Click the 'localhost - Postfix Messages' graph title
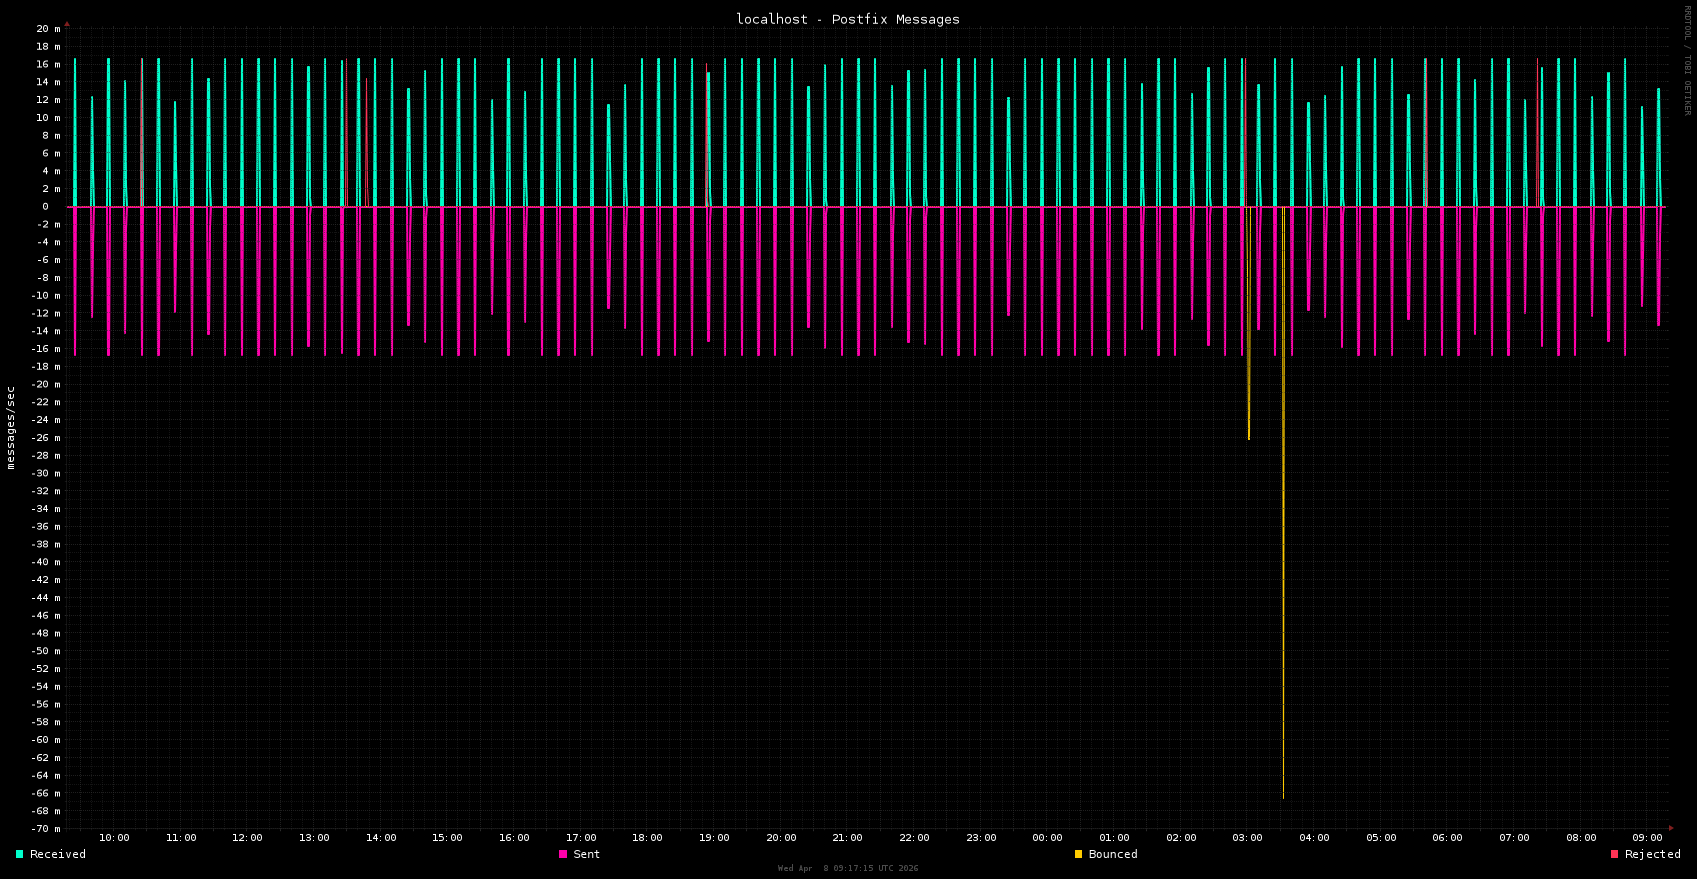 (848, 19)
